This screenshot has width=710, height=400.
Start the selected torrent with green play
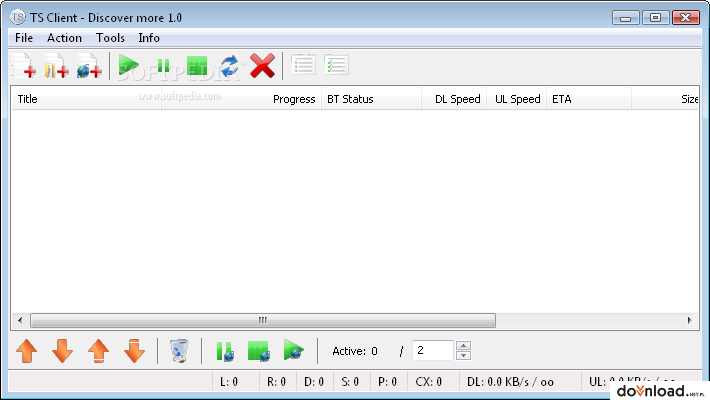click(128, 66)
